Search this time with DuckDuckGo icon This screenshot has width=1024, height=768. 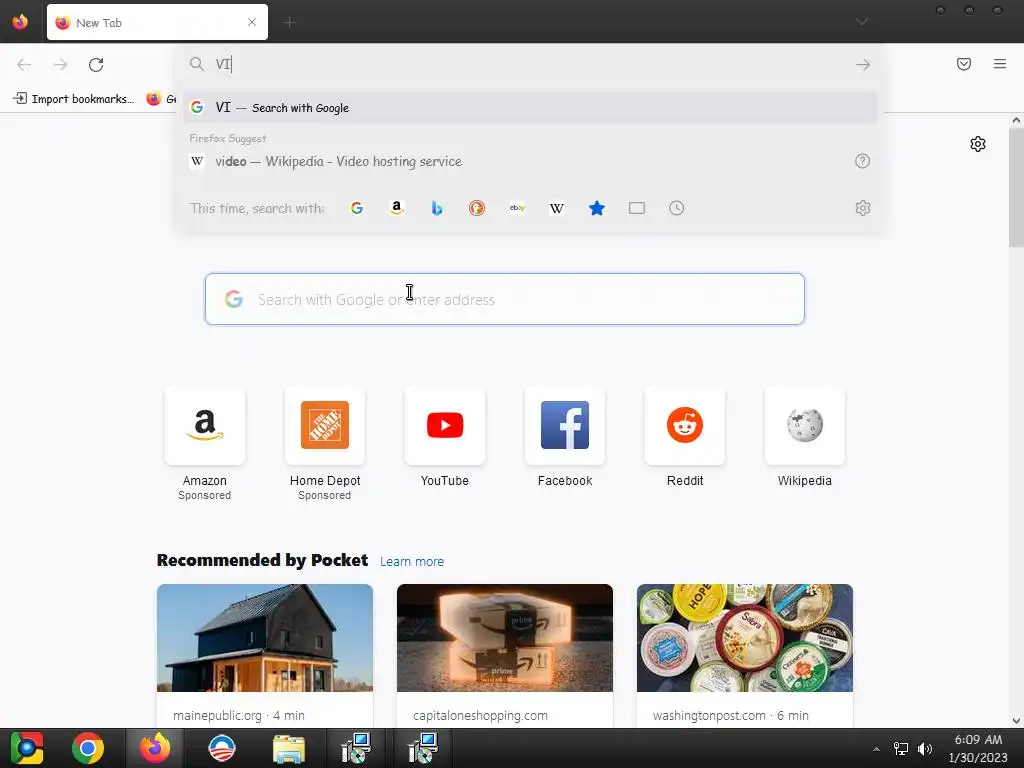477,208
